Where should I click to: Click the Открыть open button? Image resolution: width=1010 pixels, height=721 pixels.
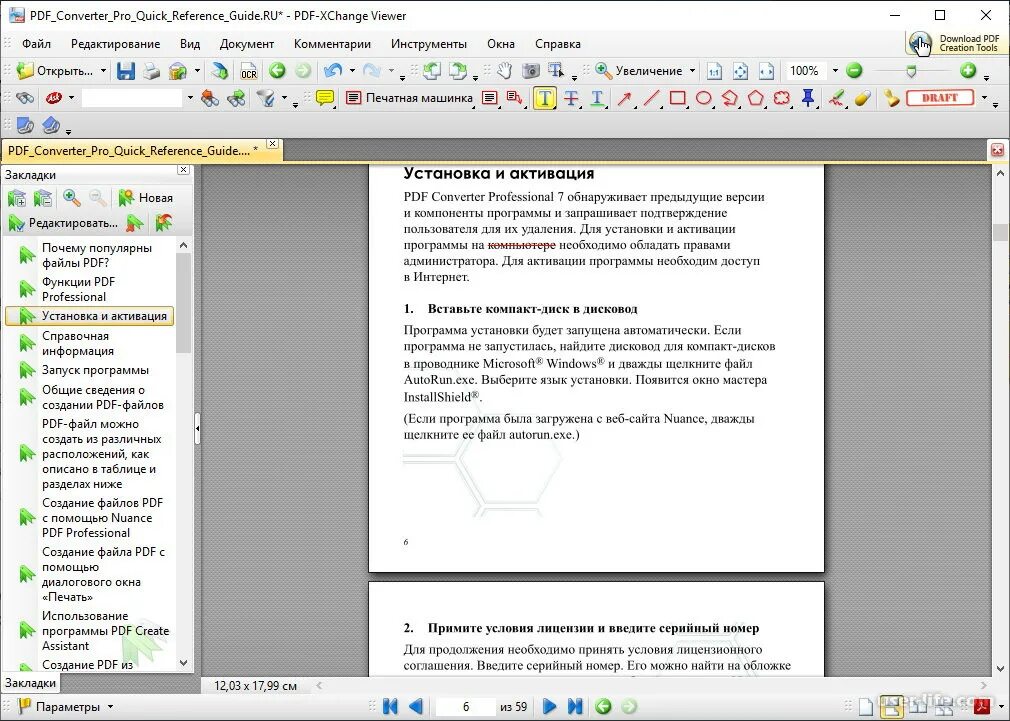(x=55, y=71)
